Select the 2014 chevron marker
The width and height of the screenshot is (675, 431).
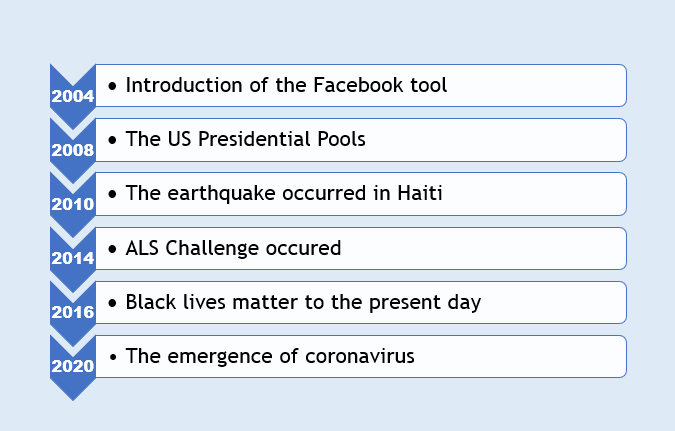pyautogui.click(x=72, y=259)
